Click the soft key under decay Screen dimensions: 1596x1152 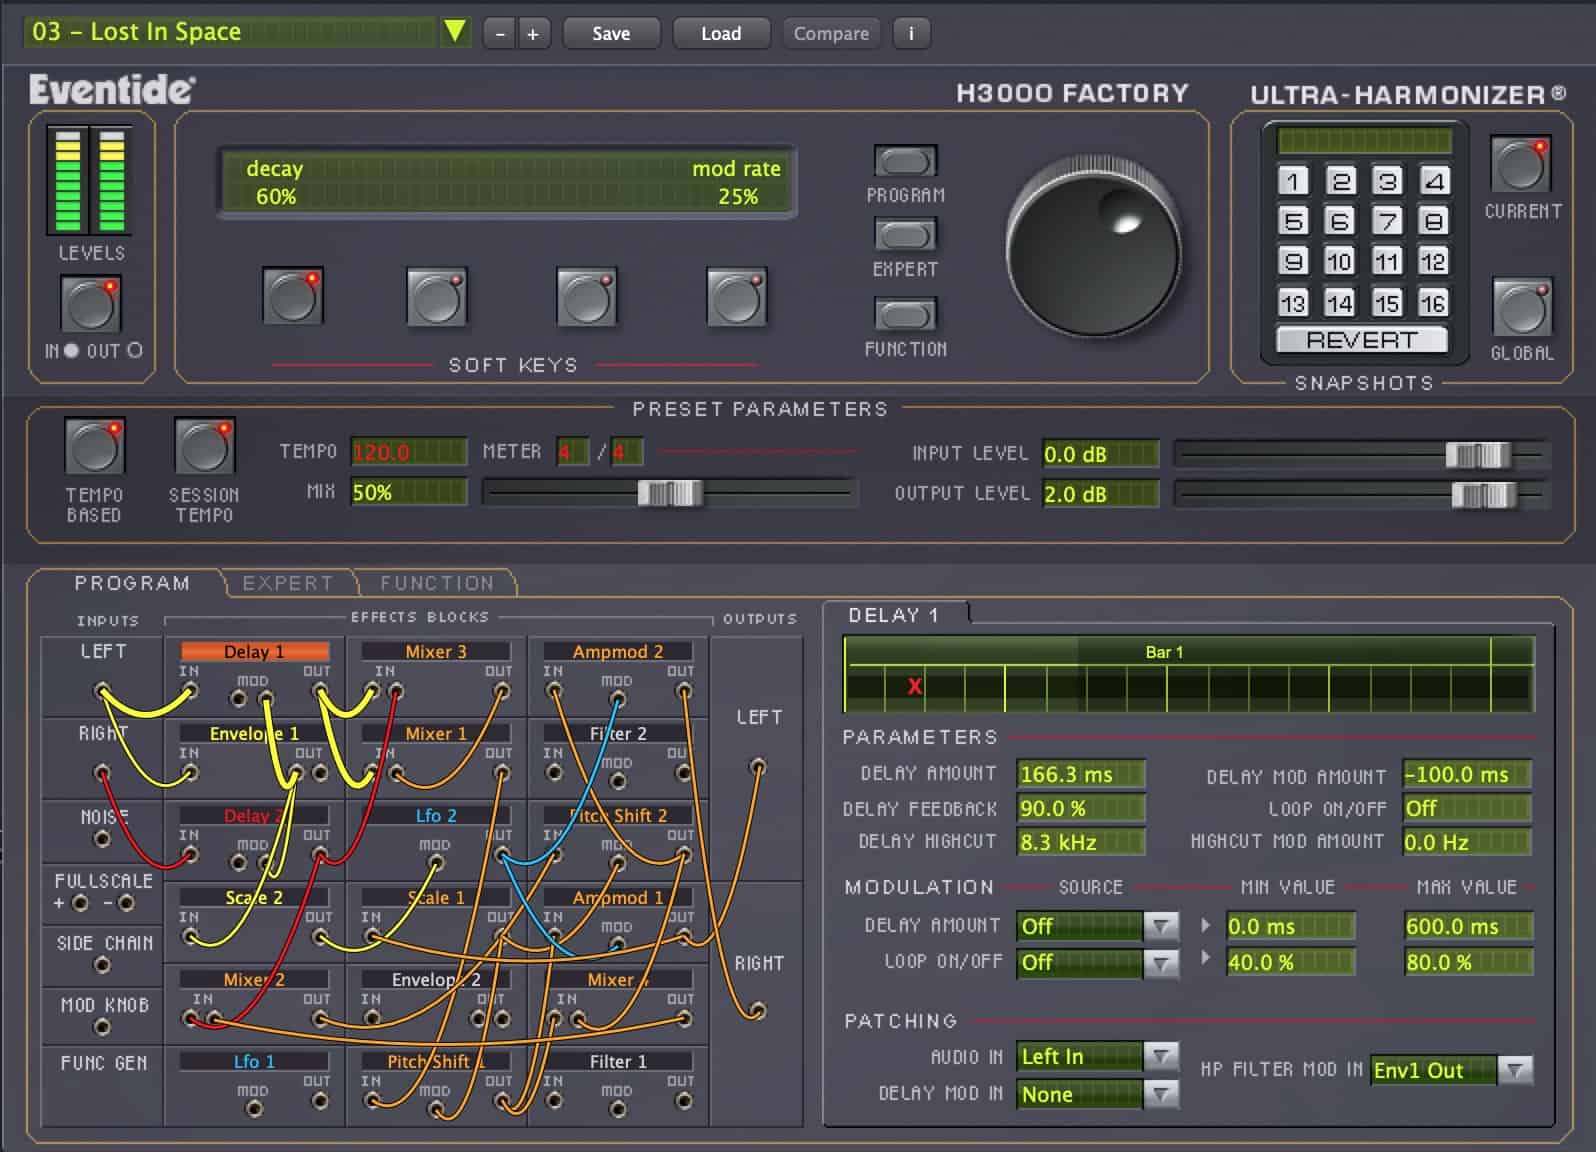click(x=293, y=296)
